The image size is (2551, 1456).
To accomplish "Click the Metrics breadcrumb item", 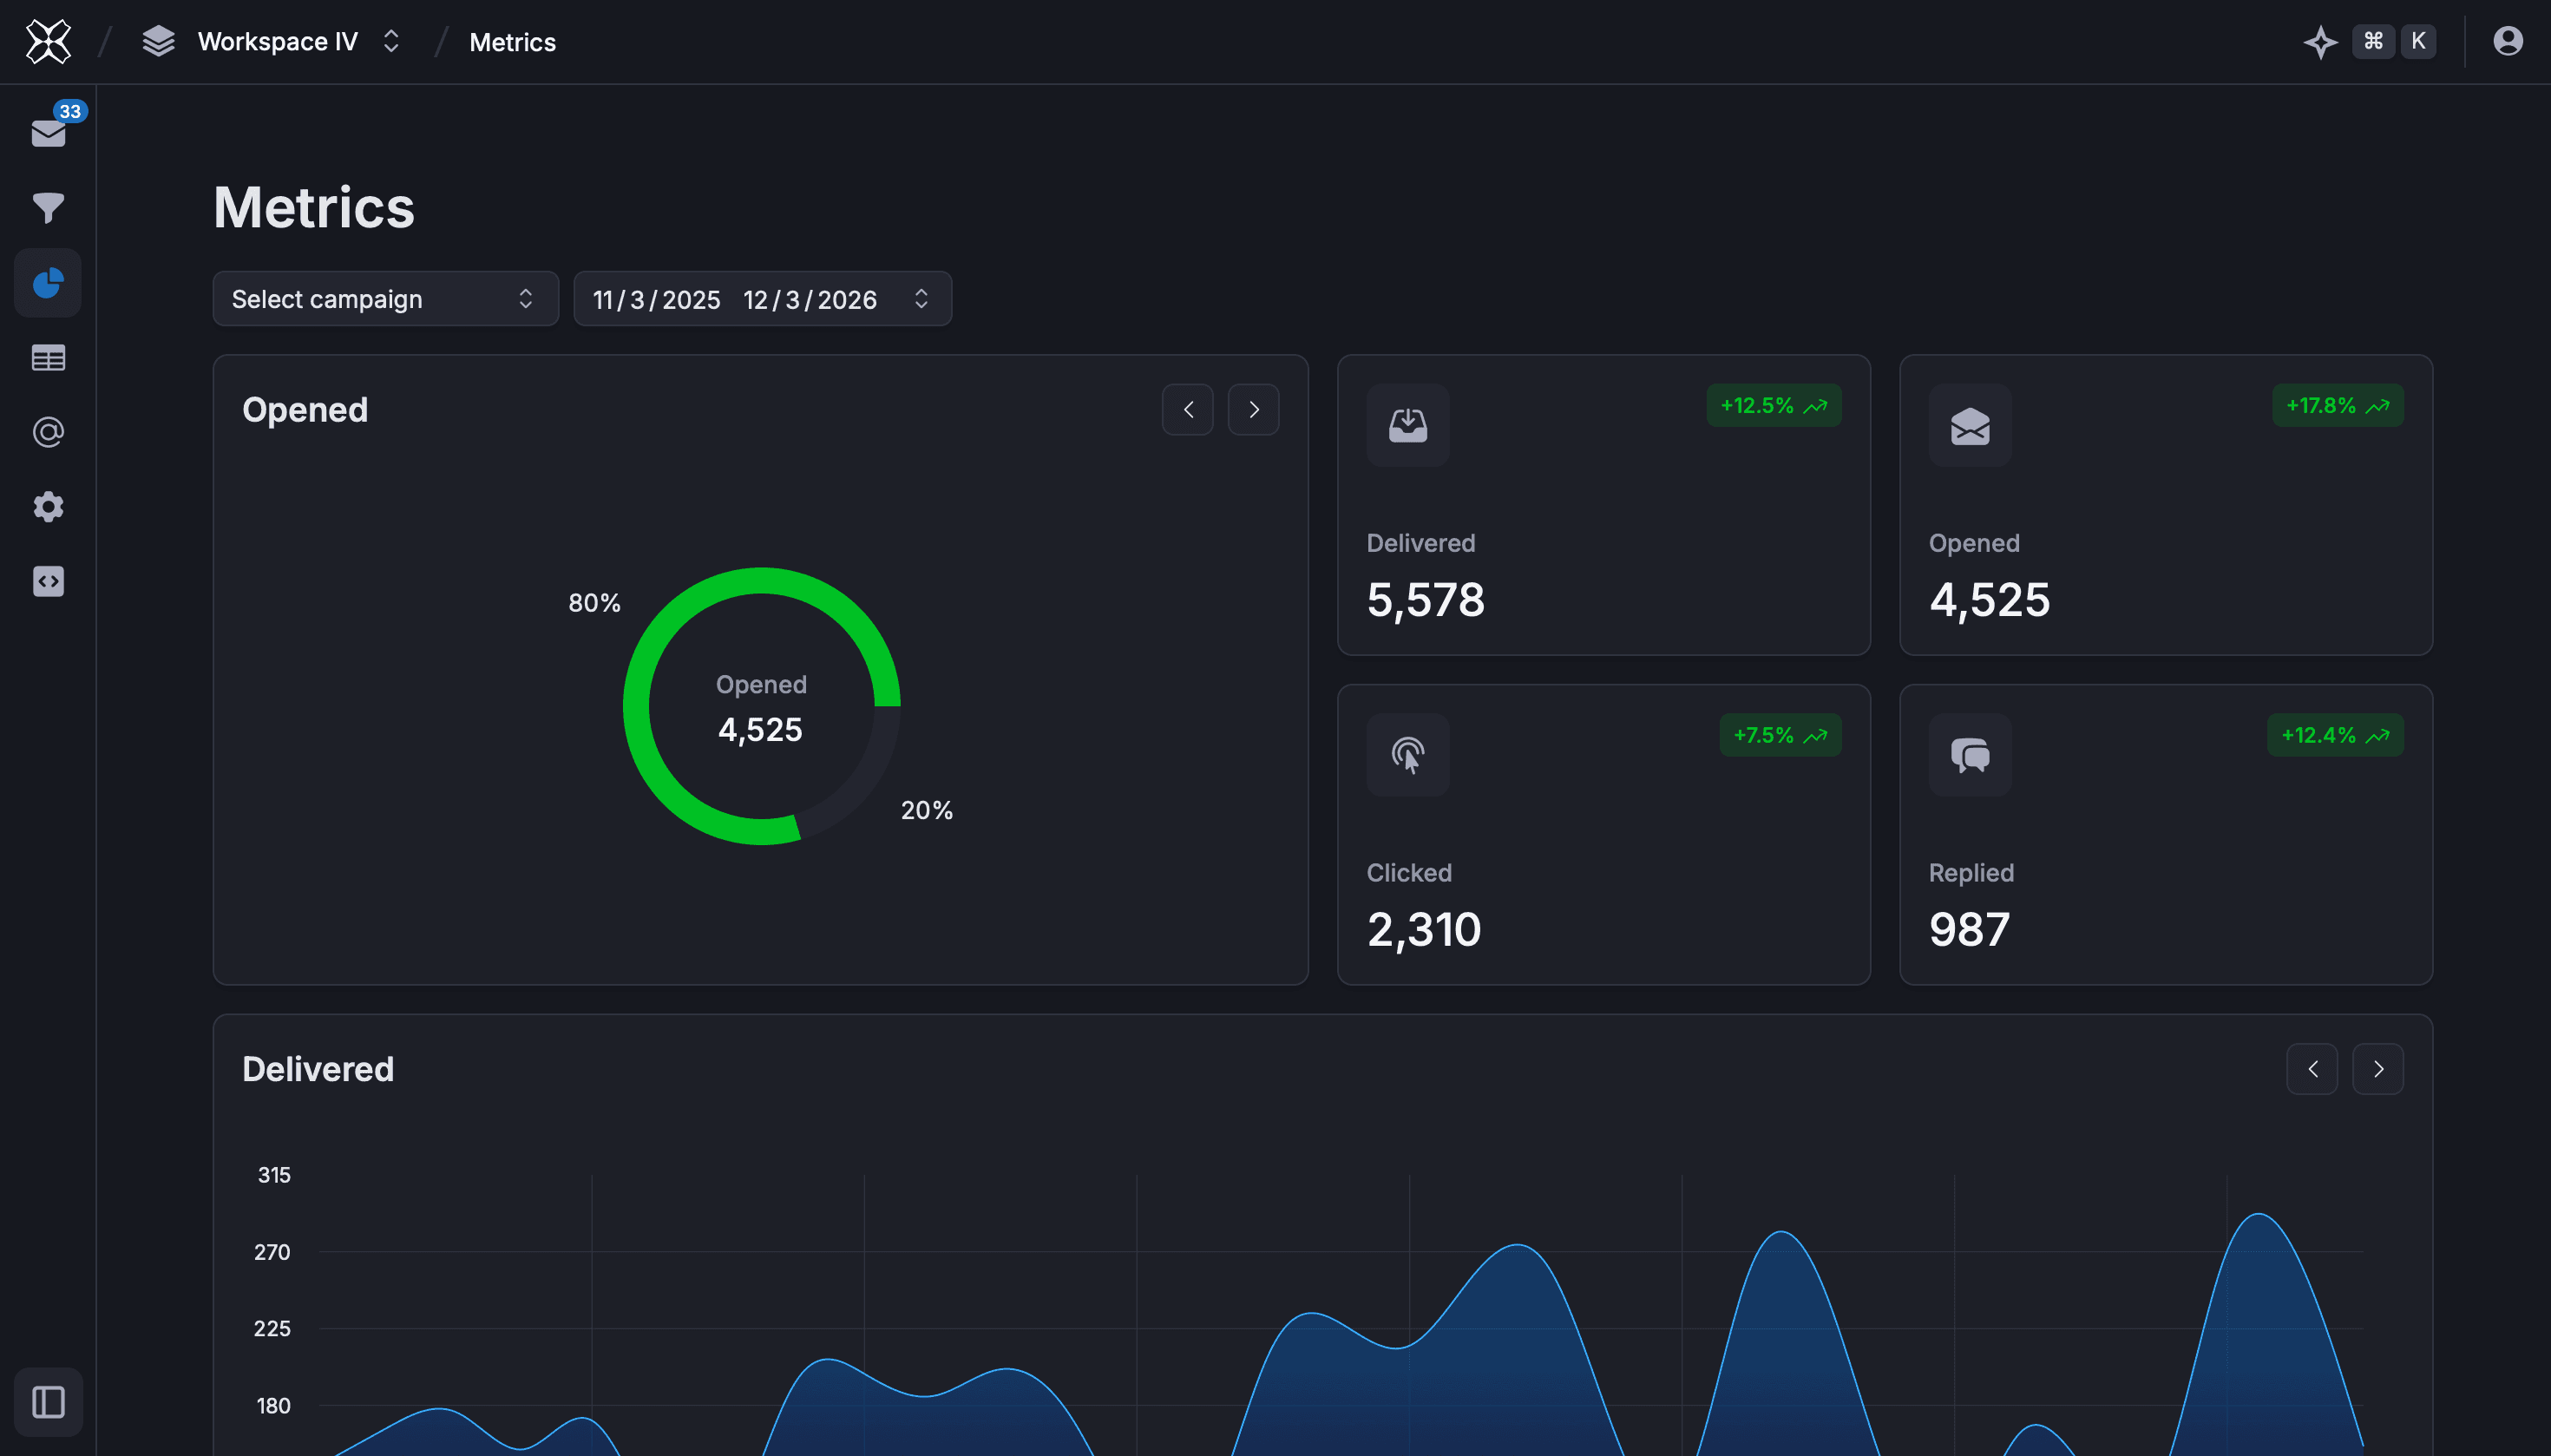I will click(512, 42).
